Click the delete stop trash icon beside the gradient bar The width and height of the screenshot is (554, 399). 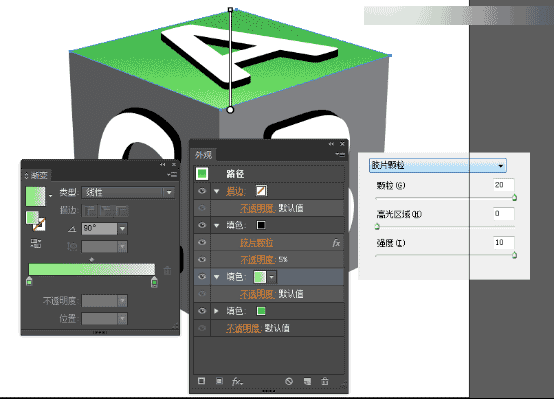tap(167, 271)
